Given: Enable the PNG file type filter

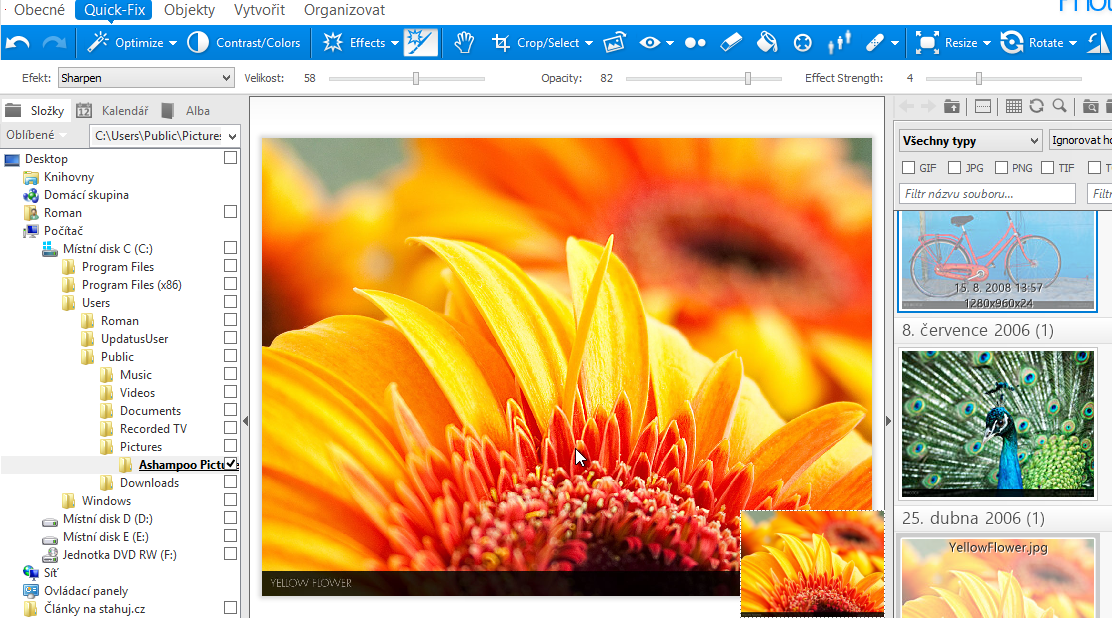Looking at the screenshot, I should [x=1001, y=167].
